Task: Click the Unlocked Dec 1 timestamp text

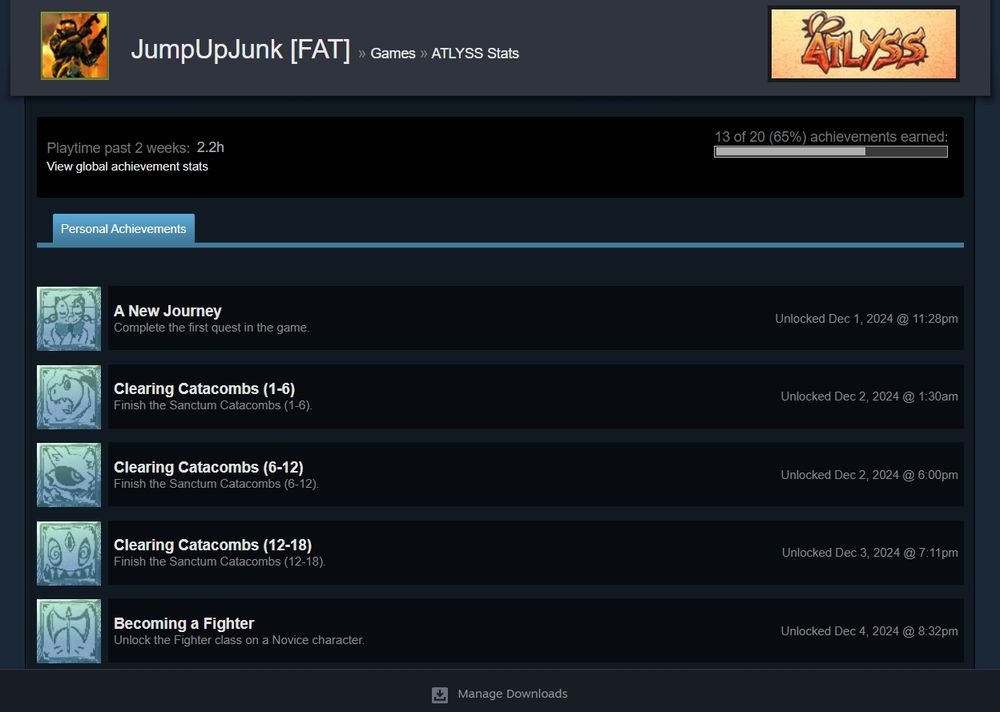Action: pos(866,318)
